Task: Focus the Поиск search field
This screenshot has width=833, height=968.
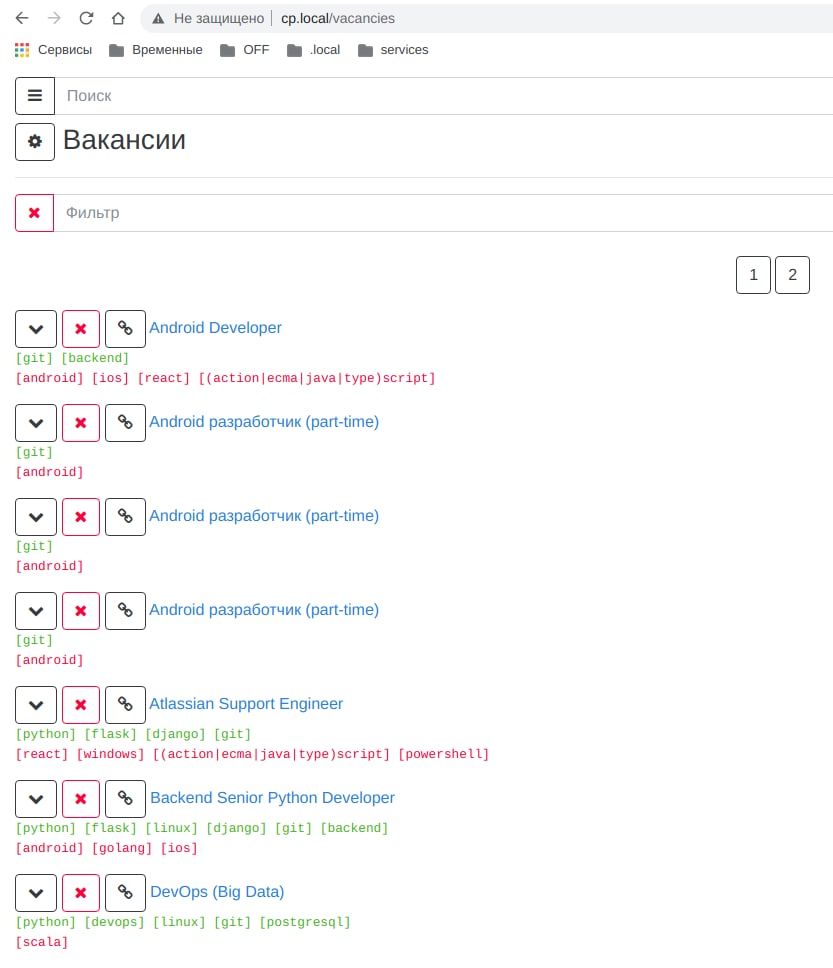Action: coord(443,96)
